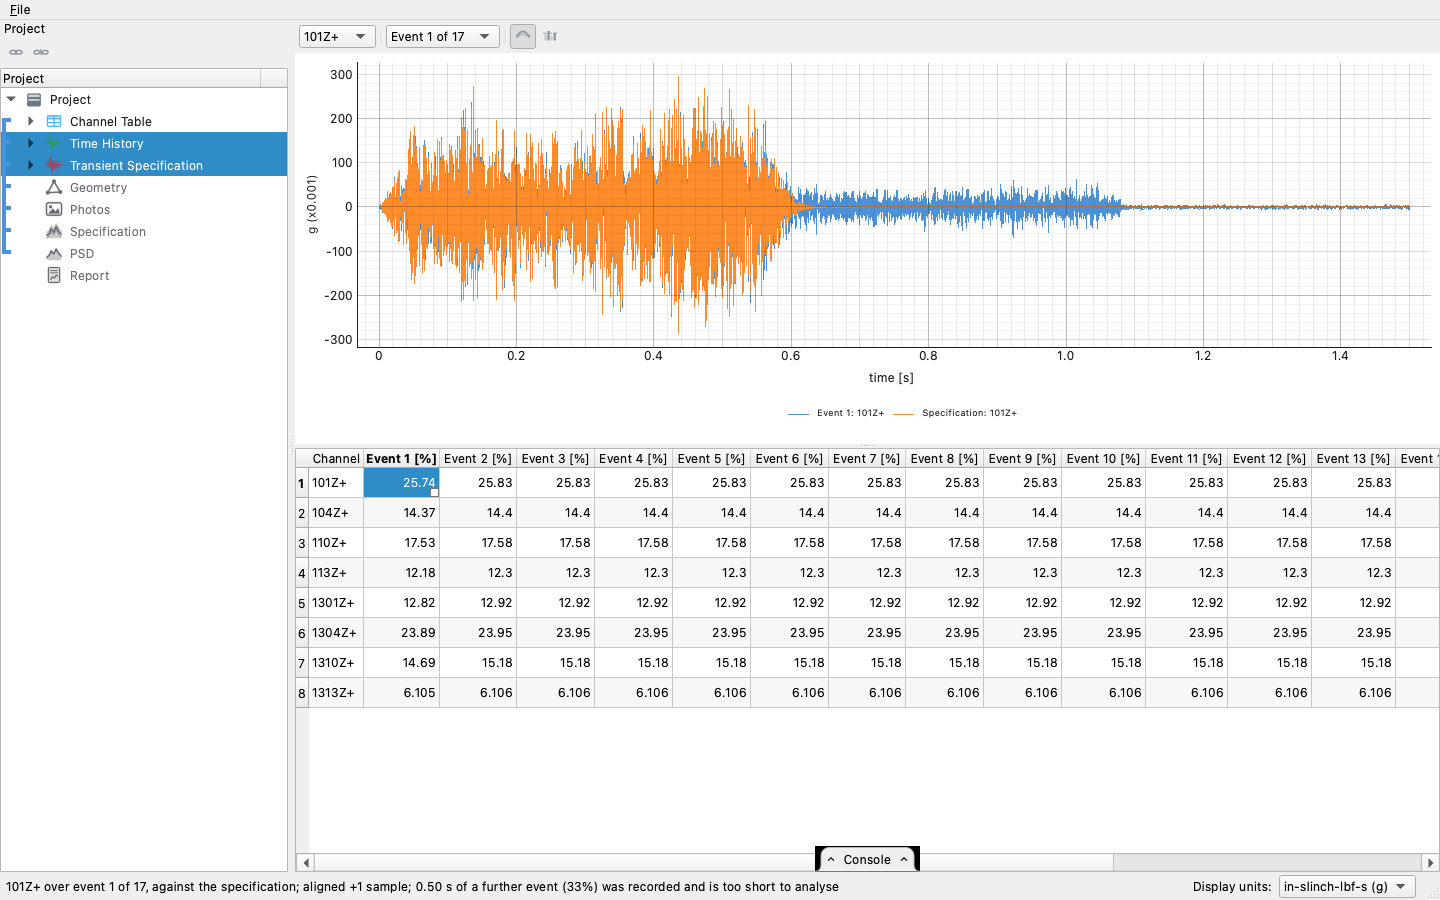Screen dimensions: 1440x900
Task: Expand the Channel Table node
Action: pos(31,121)
